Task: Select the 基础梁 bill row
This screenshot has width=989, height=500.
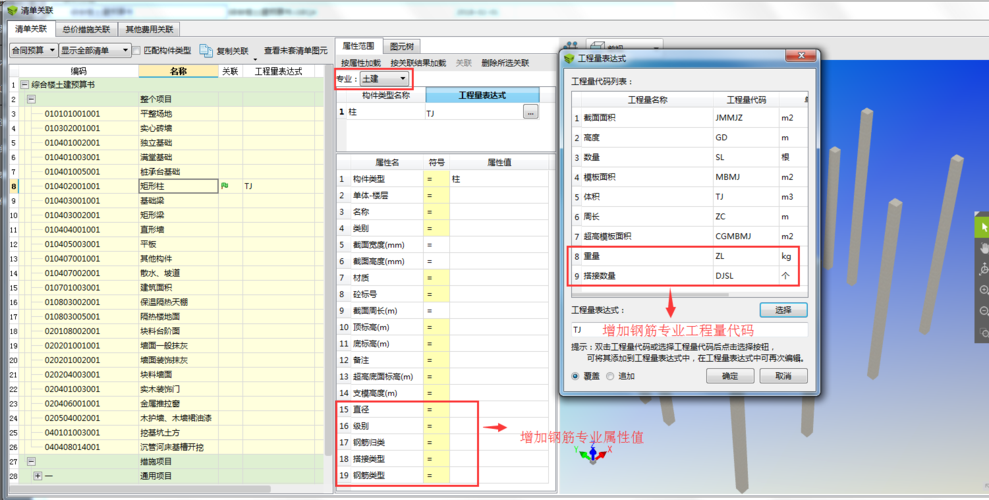Action: tap(169, 201)
